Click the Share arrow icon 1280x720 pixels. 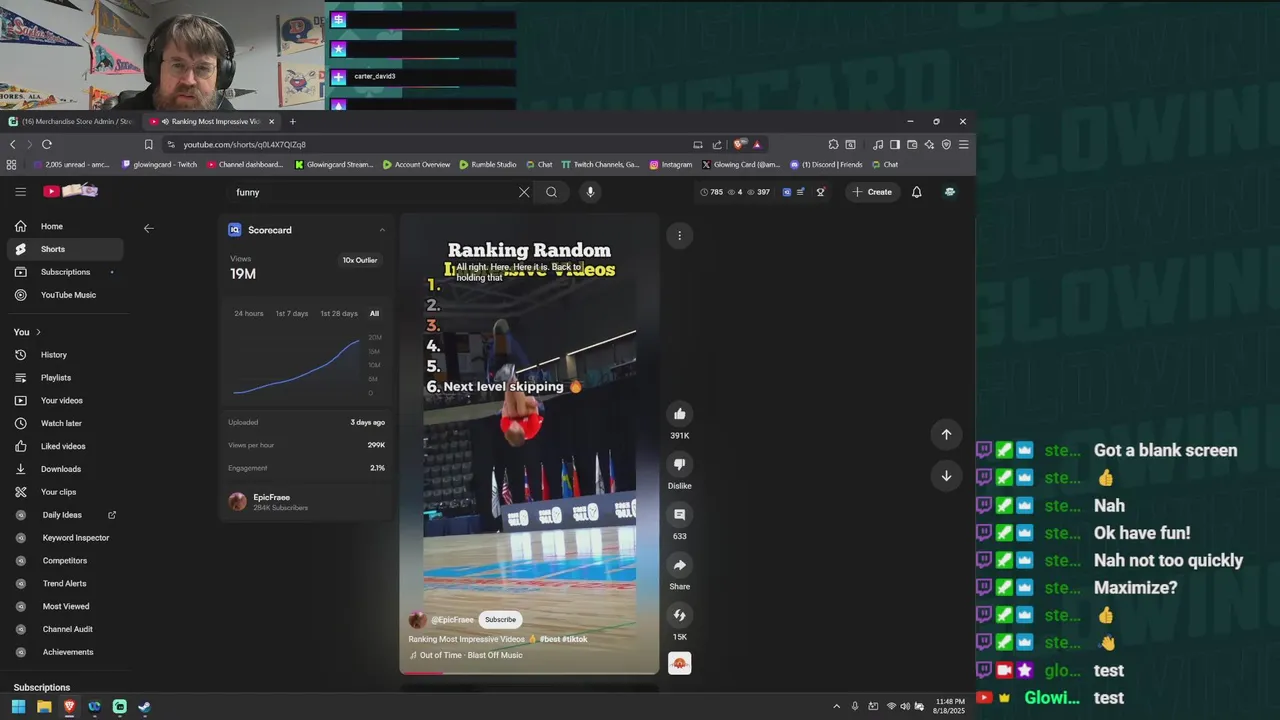pyautogui.click(x=680, y=565)
